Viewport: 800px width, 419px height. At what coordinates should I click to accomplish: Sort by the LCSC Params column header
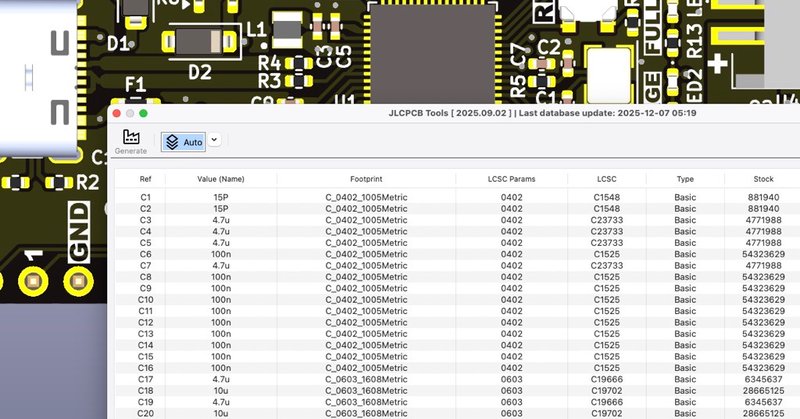(512, 179)
